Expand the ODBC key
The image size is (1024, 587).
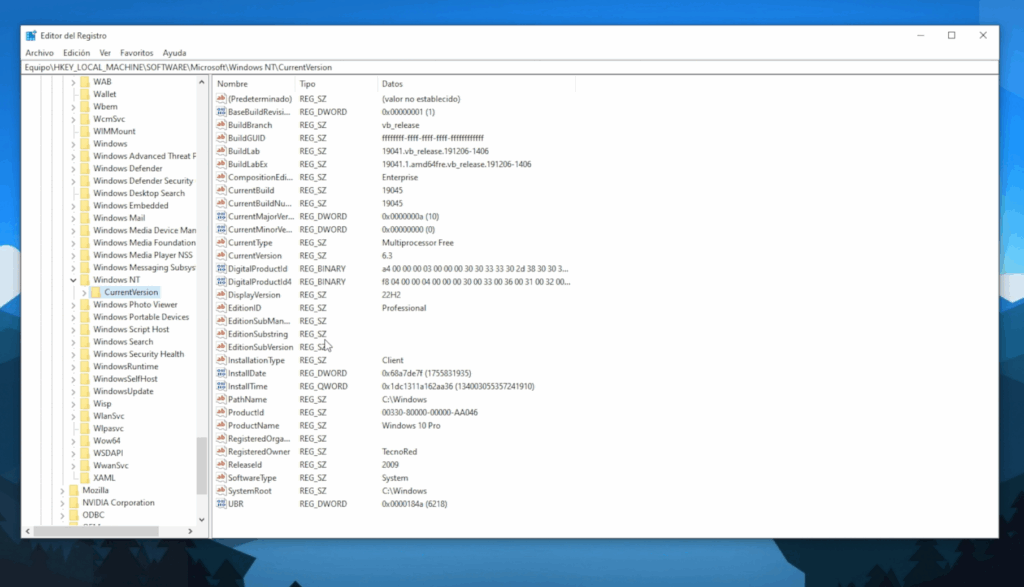[x=62, y=515]
